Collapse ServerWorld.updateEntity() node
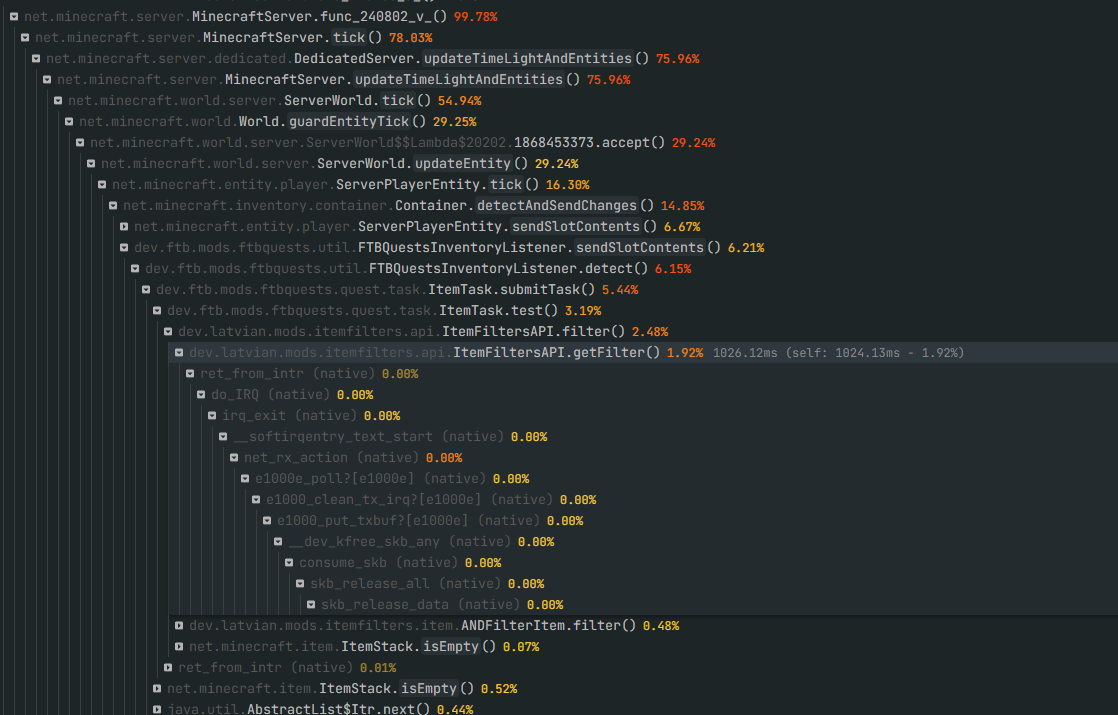This screenshot has width=1118, height=715. tap(91, 163)
